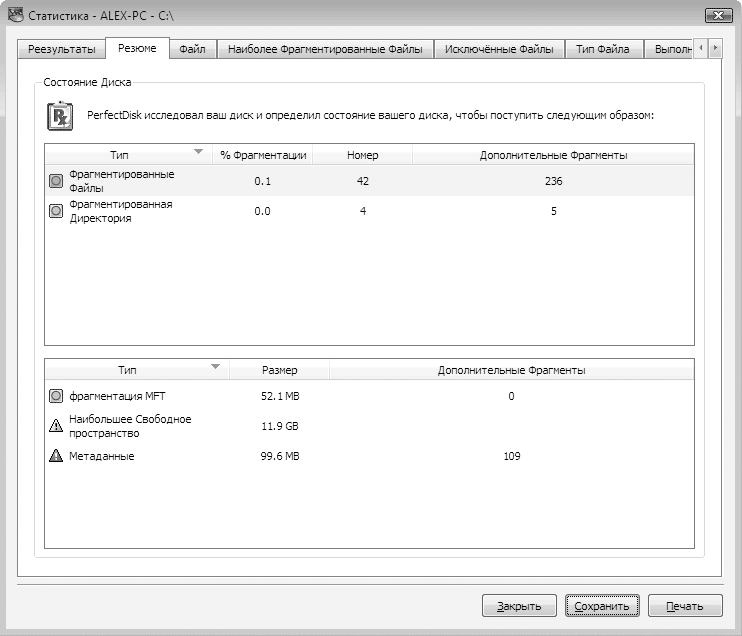Click the Размер column header
The image size is (742, 636).
coord(279,370)
